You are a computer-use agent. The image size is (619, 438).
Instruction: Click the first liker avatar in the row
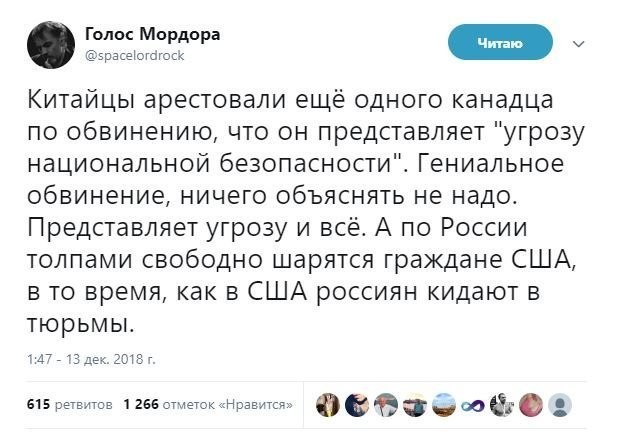coord(328,404)
